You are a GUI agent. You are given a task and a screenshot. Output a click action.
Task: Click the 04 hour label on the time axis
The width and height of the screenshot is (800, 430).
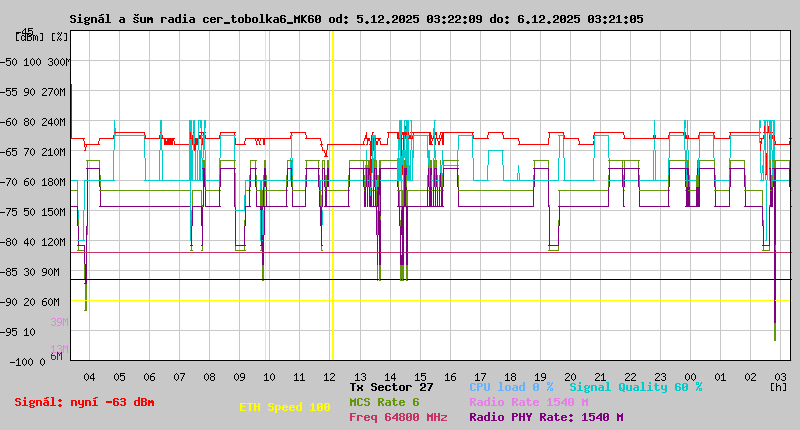coord(89,377)
